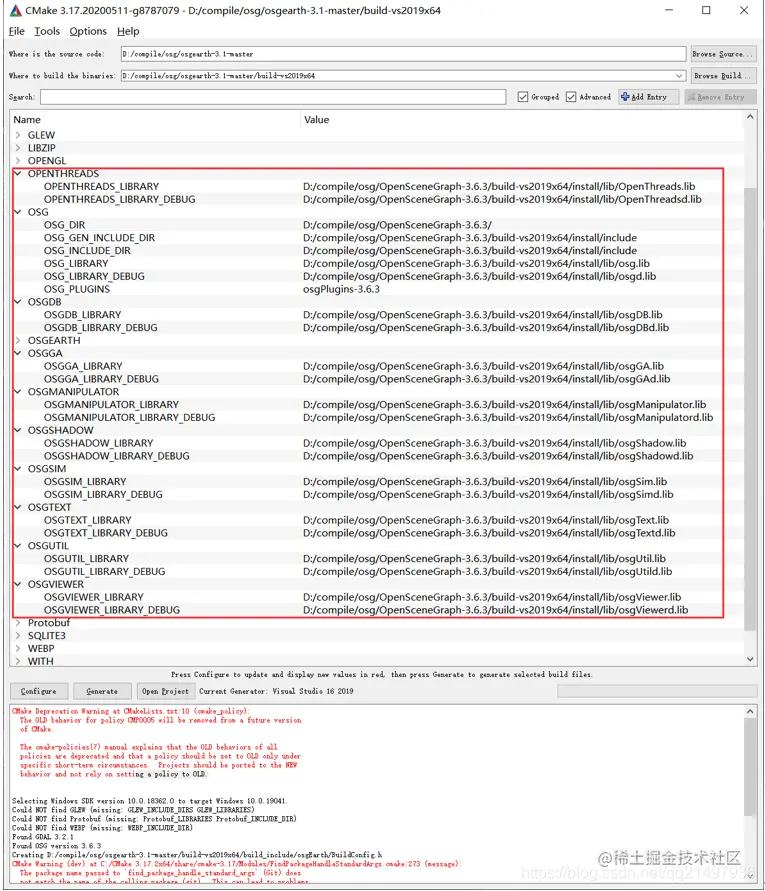Click the variable list scrollbar thumb
The height and width of the screenshot is (891, 765).
click(750, 408)
